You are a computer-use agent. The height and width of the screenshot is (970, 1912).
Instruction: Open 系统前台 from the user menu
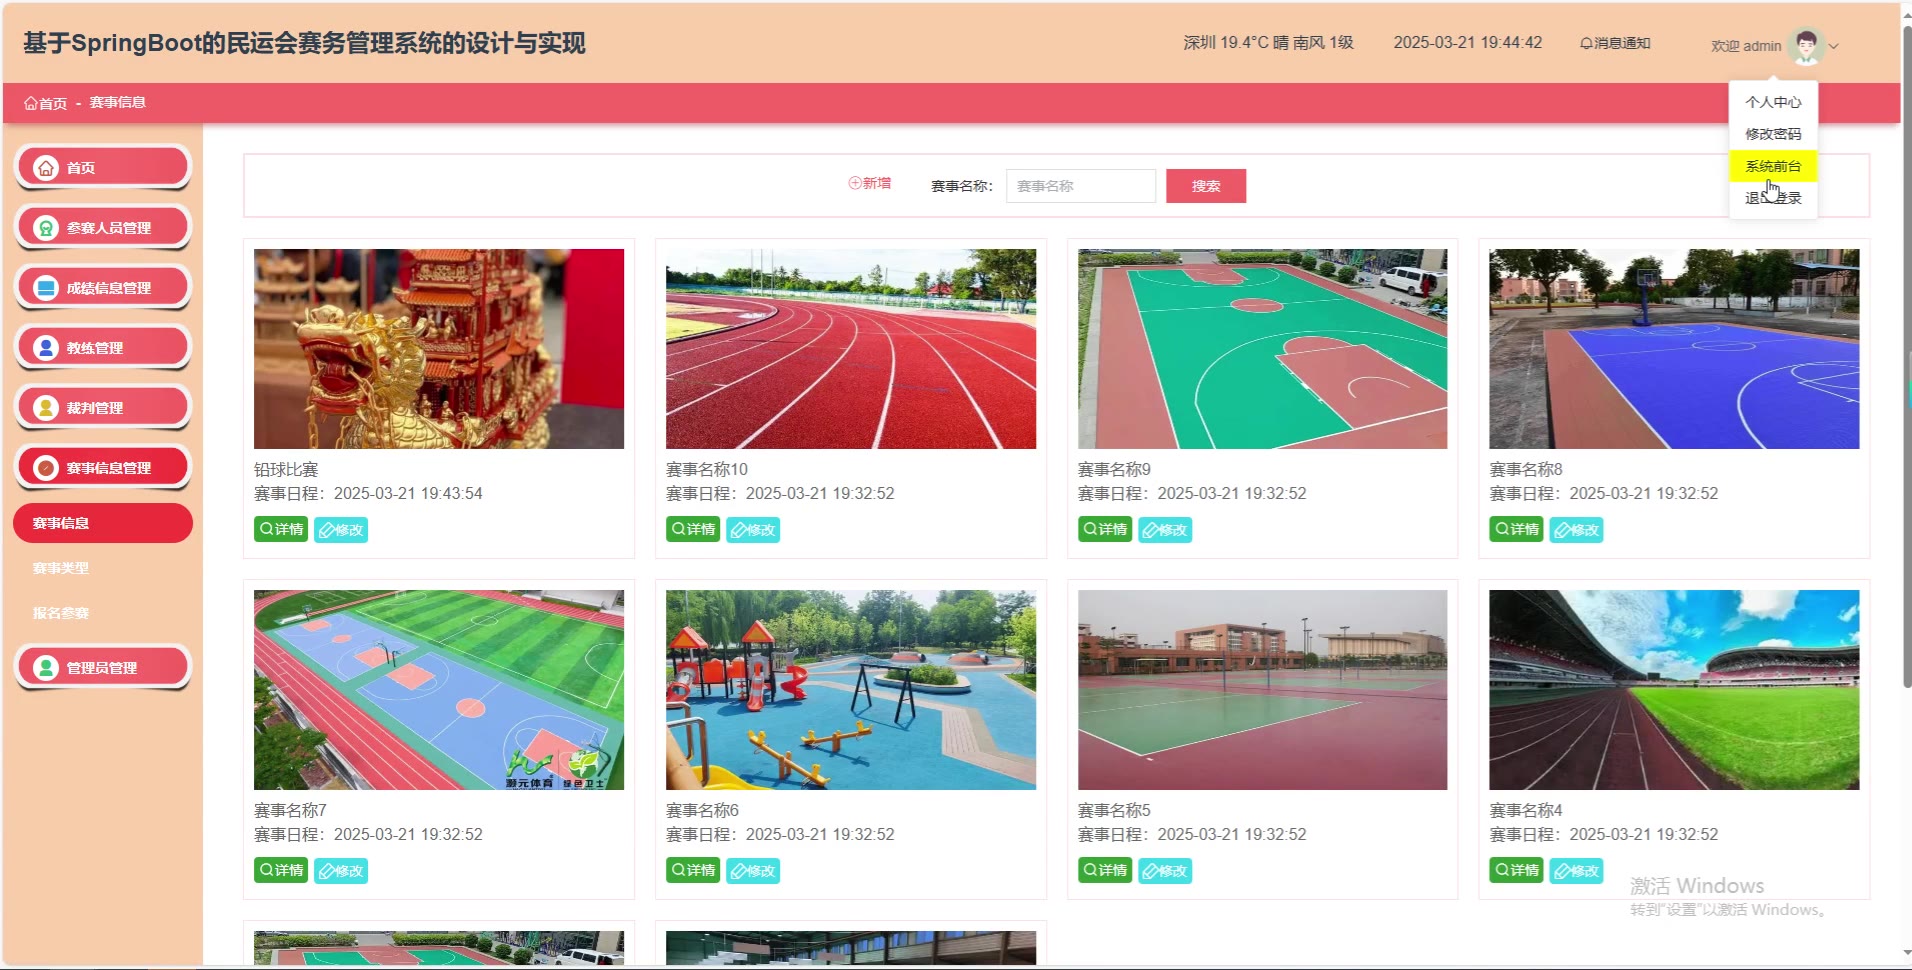pos(1773,166)
